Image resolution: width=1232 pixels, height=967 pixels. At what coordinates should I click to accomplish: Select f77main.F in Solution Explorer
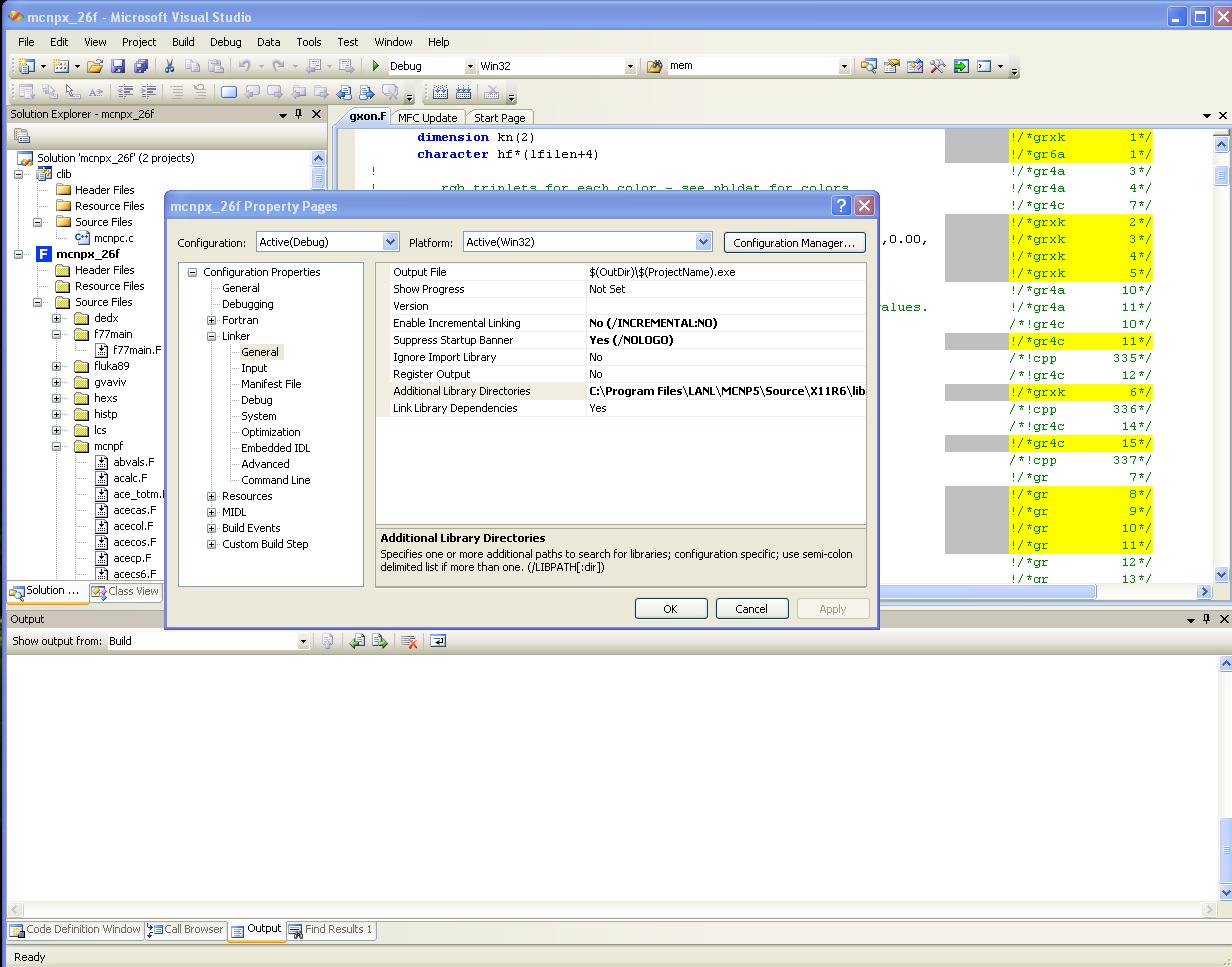[136, 350]
